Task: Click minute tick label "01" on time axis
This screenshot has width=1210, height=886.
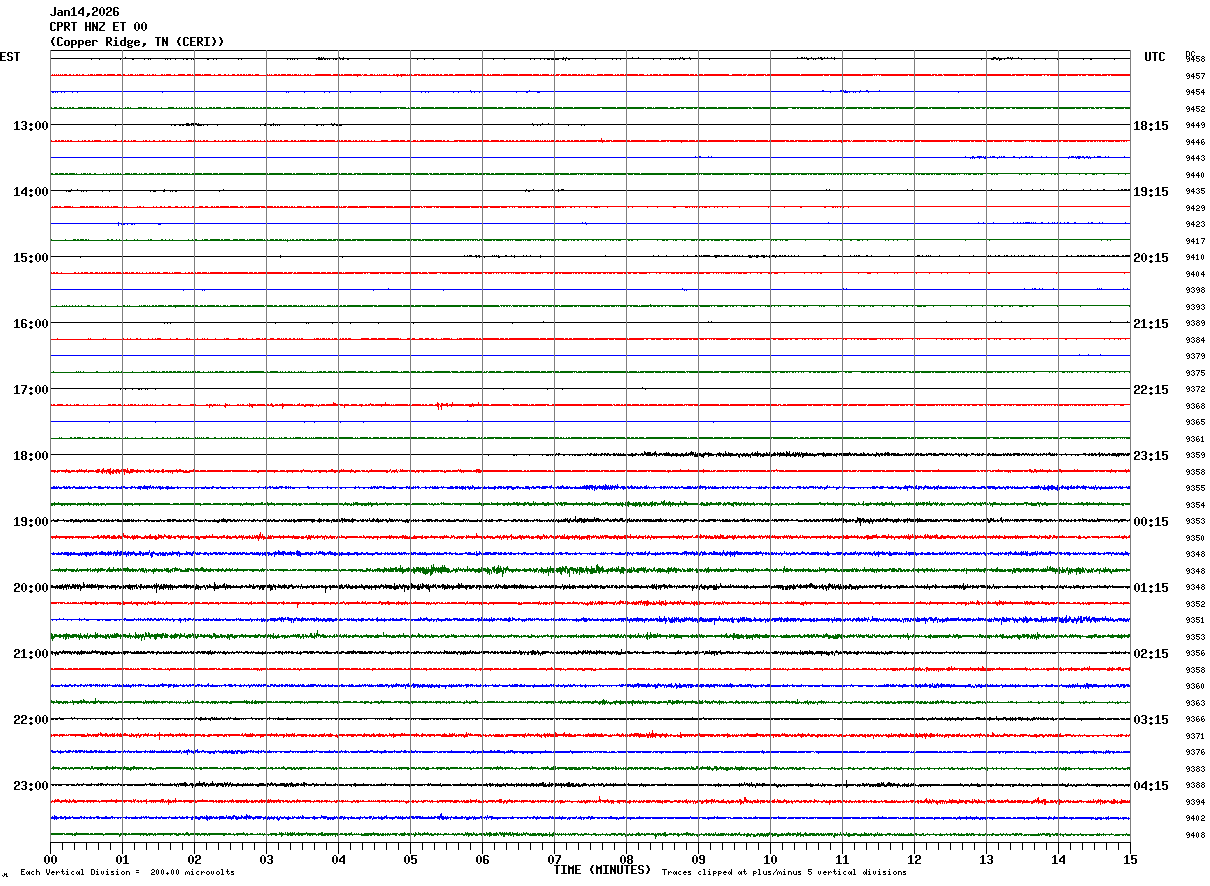Action: coord(122,860)
